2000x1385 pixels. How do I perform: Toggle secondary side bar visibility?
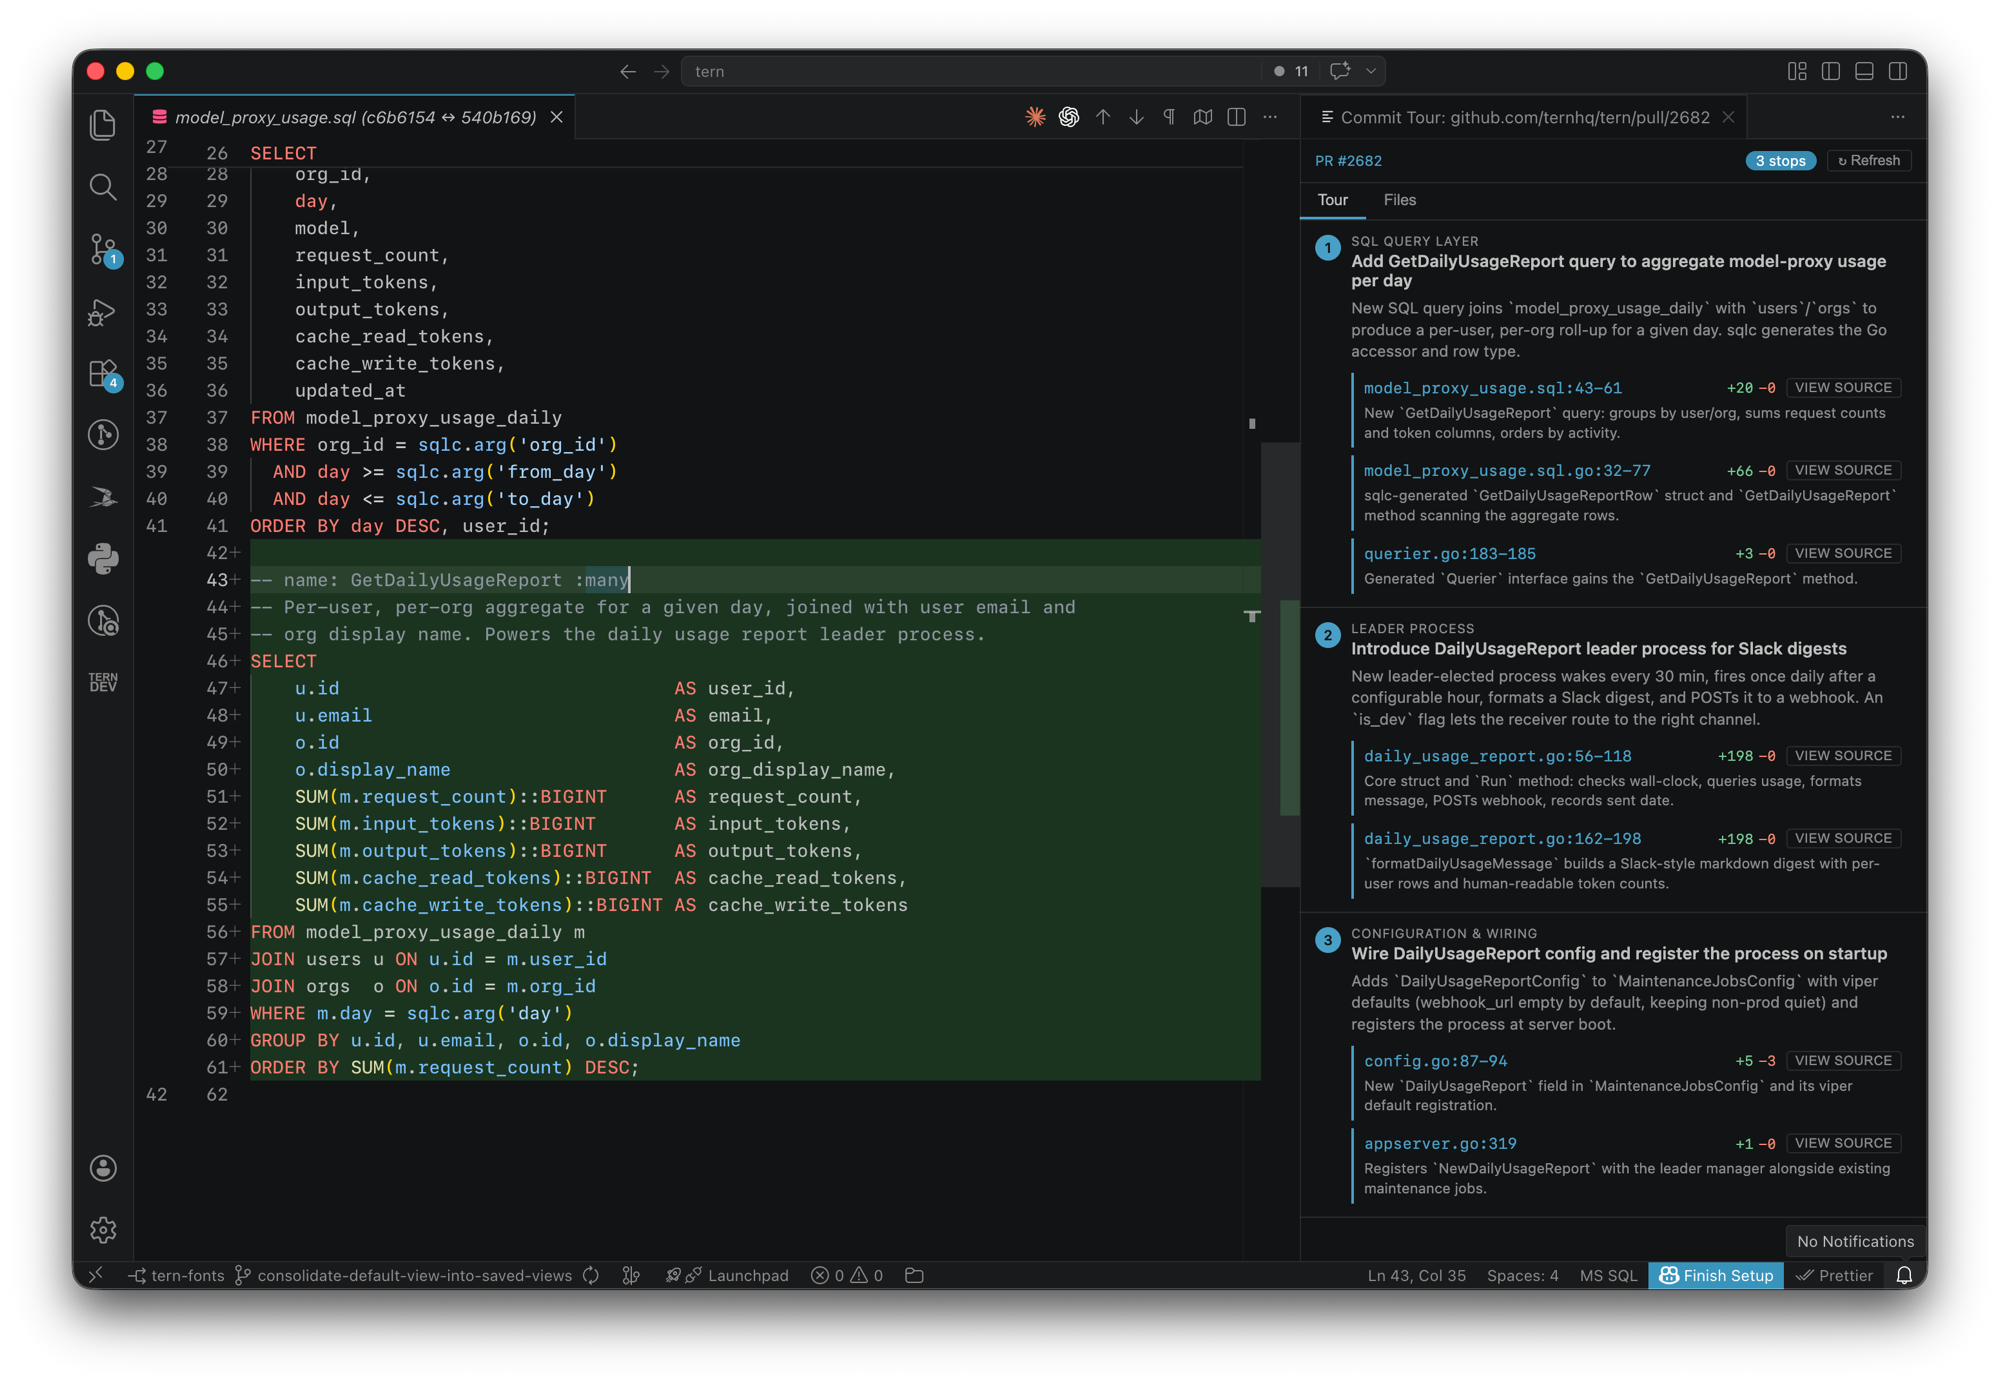(x=1898, y=71)
